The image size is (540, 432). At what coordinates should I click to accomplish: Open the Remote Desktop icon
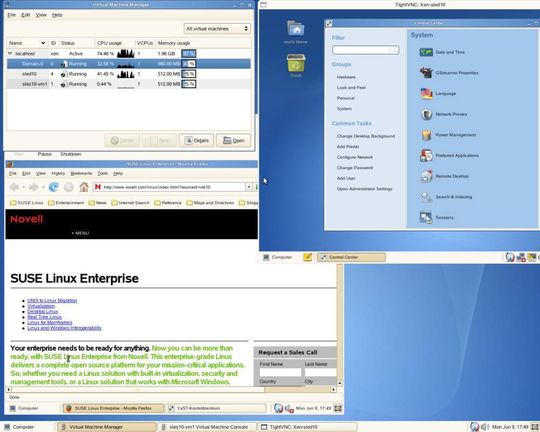444,176
